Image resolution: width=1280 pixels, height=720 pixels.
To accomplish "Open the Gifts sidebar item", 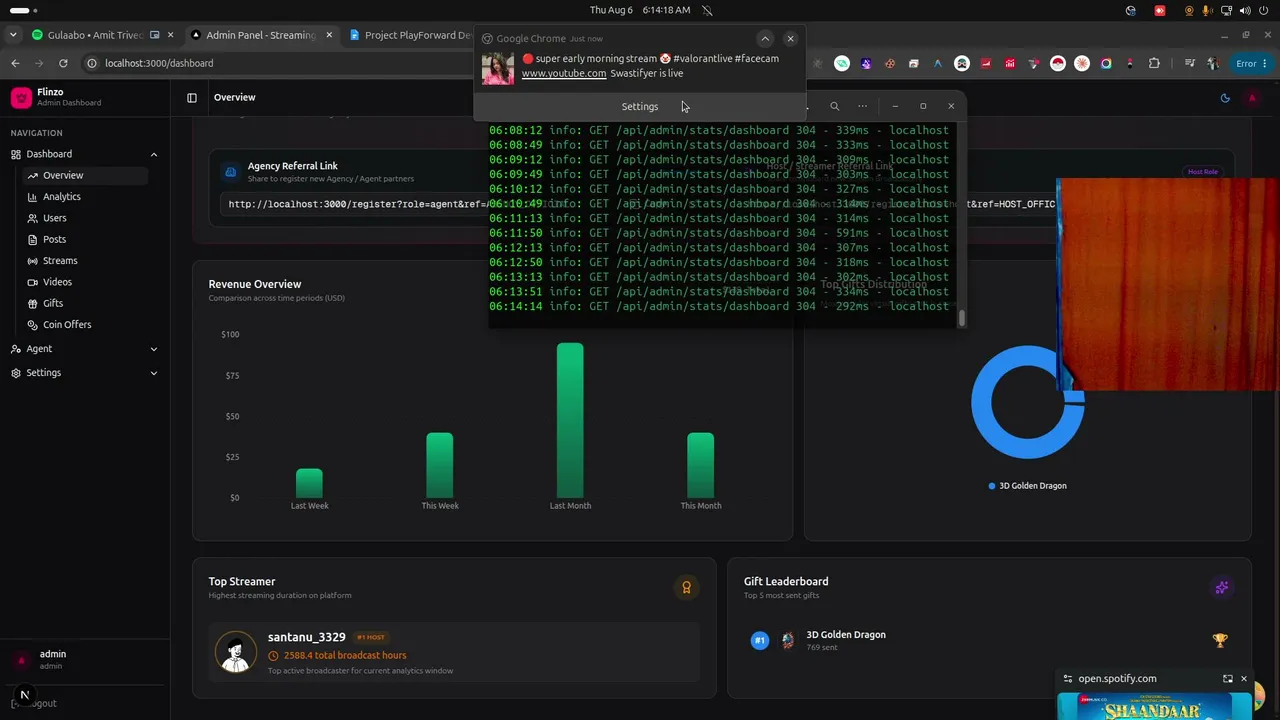I will [x=85, y=303].
